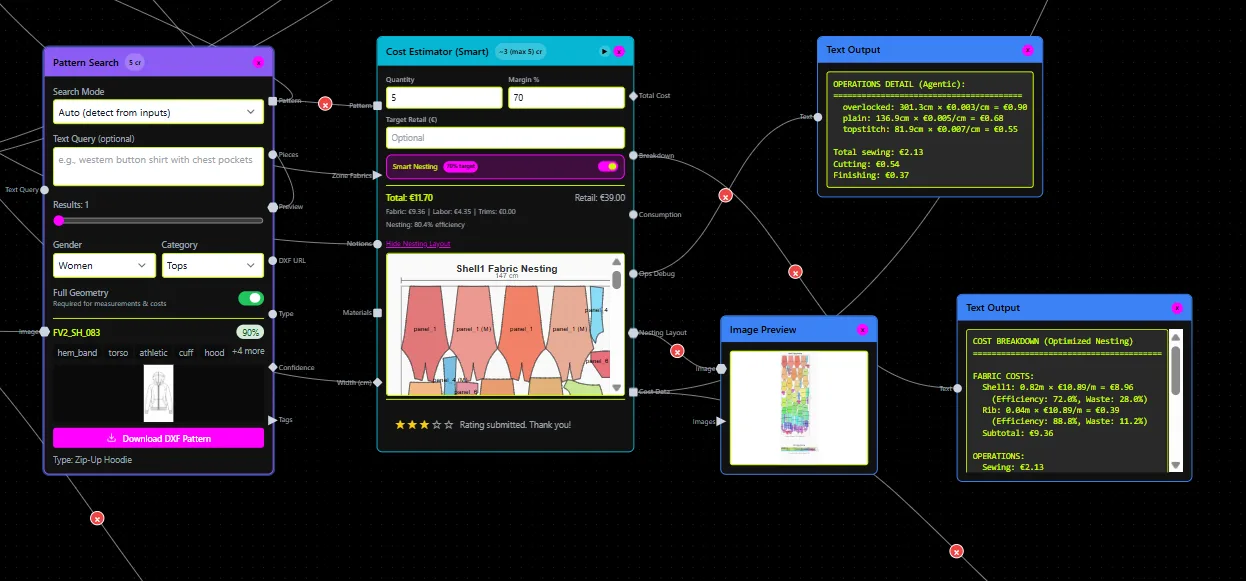Expand the +4 more tags

[248, 352]
